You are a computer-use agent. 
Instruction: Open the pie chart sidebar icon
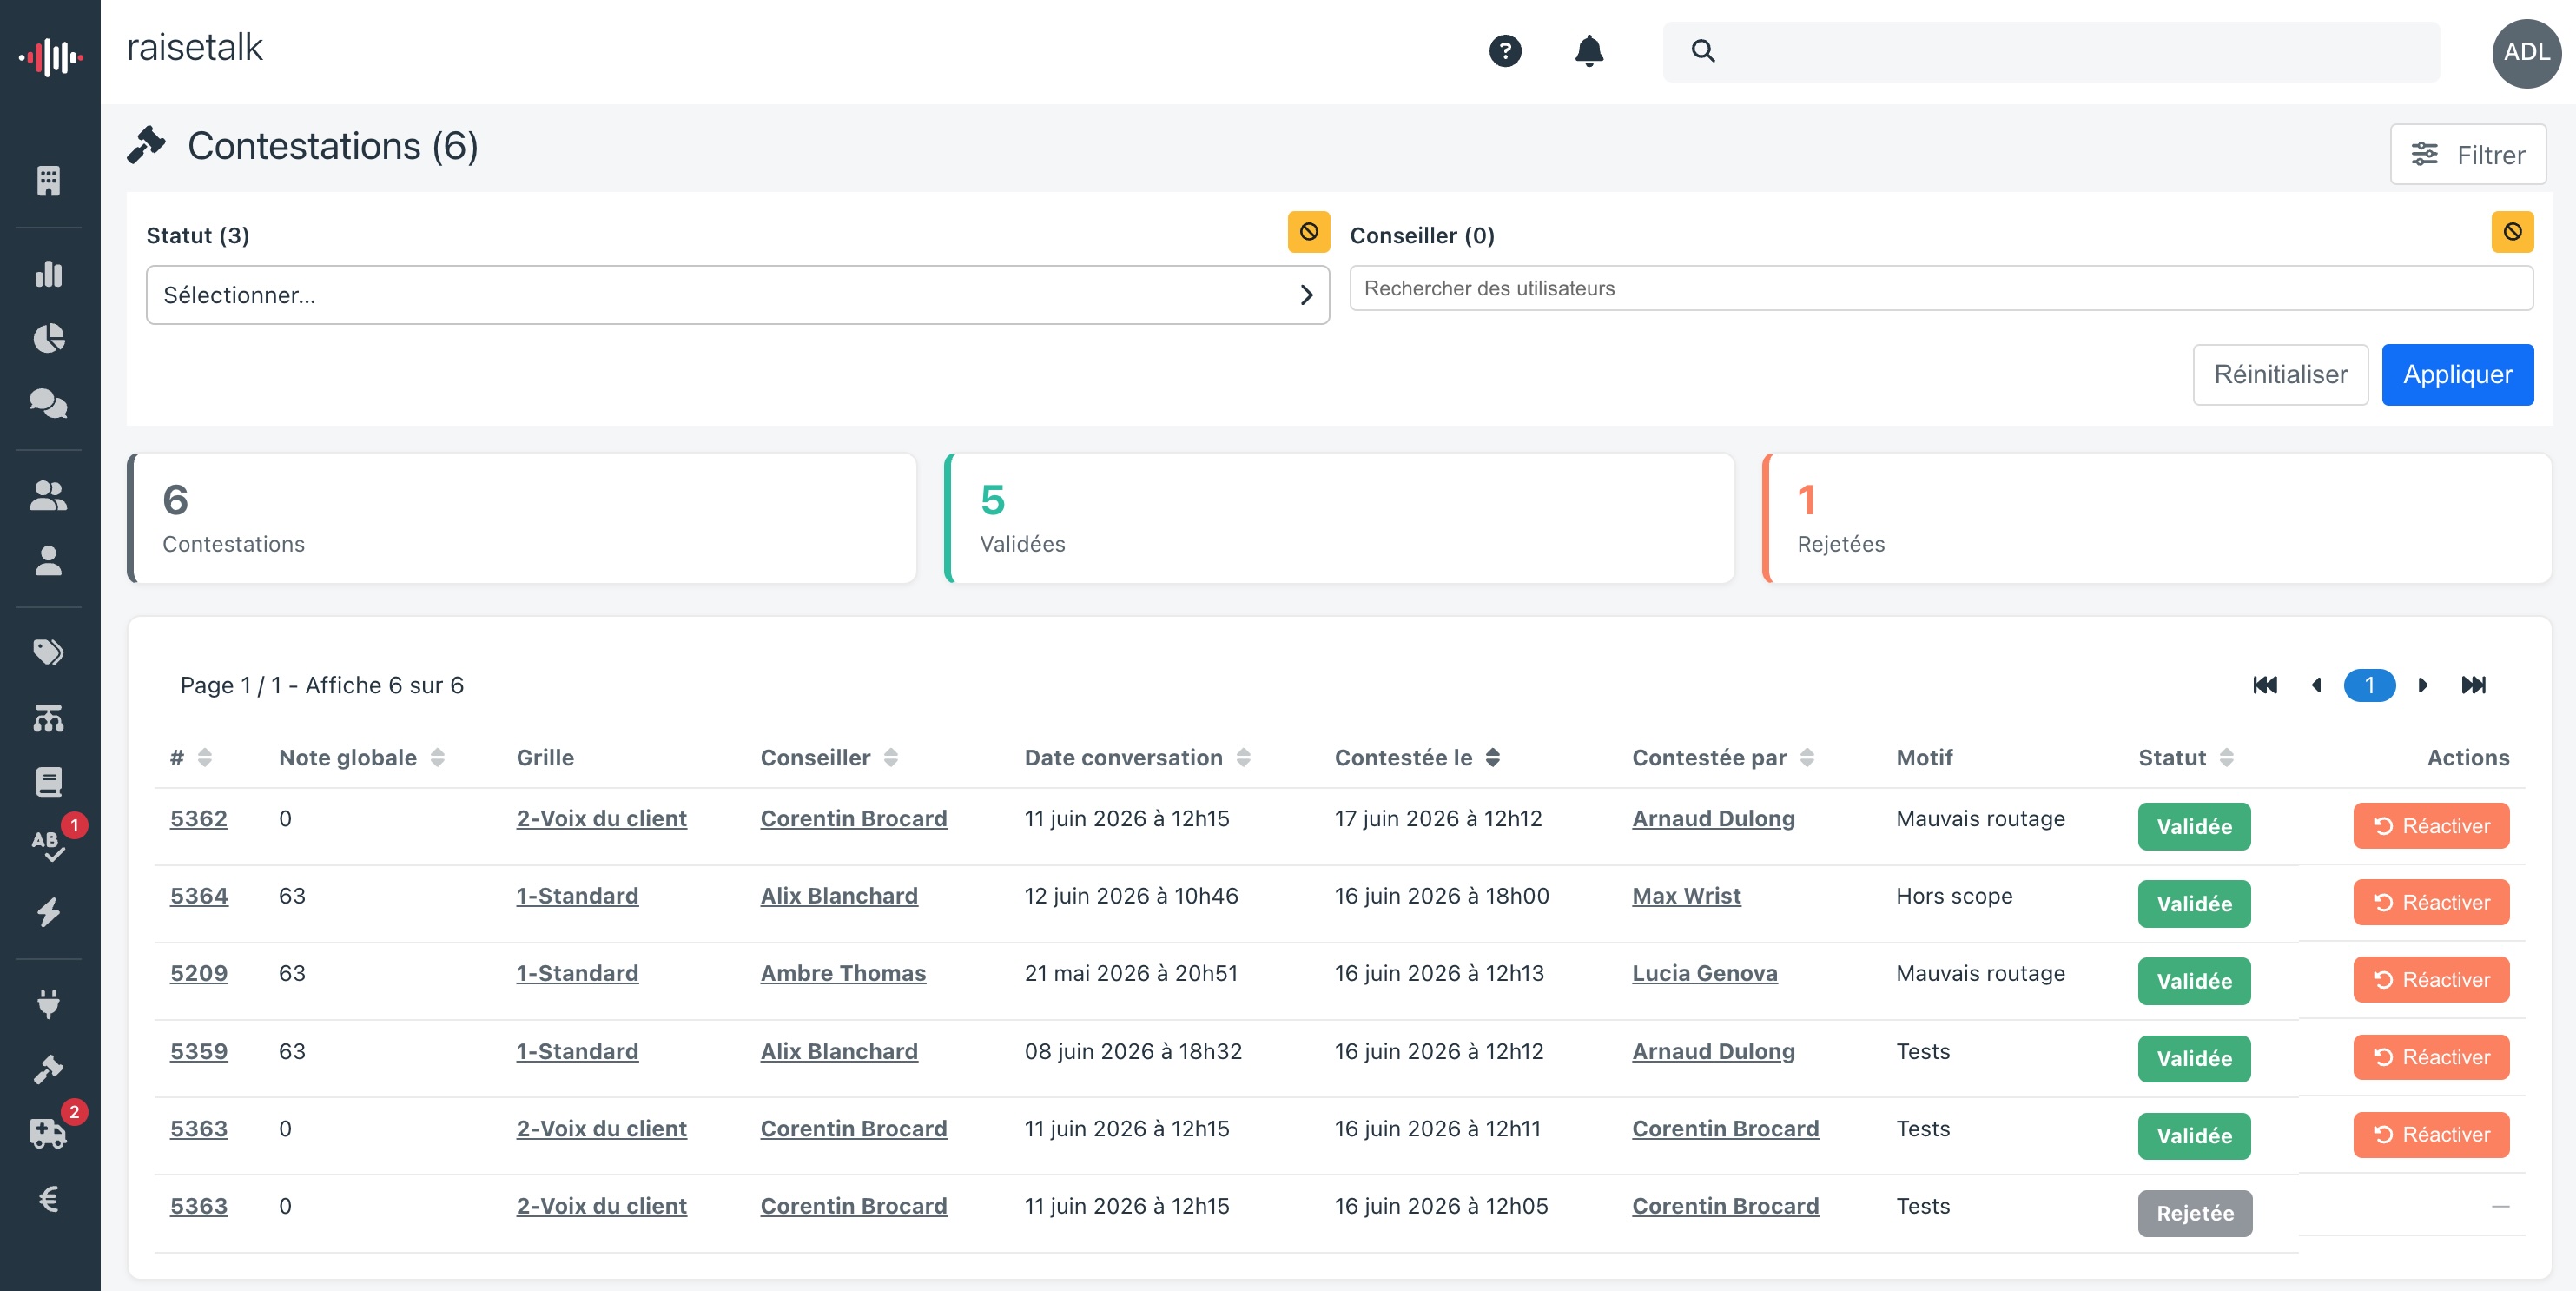coord(48,338)
